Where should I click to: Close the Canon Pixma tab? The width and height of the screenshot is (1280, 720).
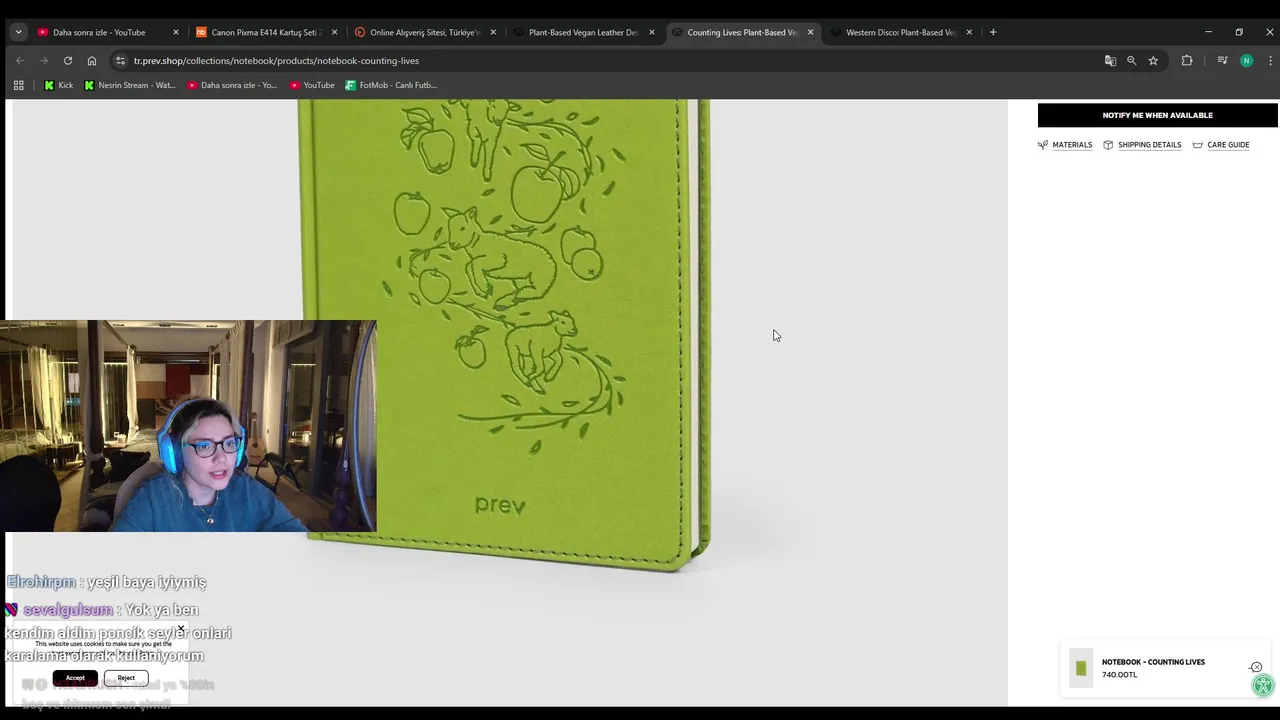point(334,32)
